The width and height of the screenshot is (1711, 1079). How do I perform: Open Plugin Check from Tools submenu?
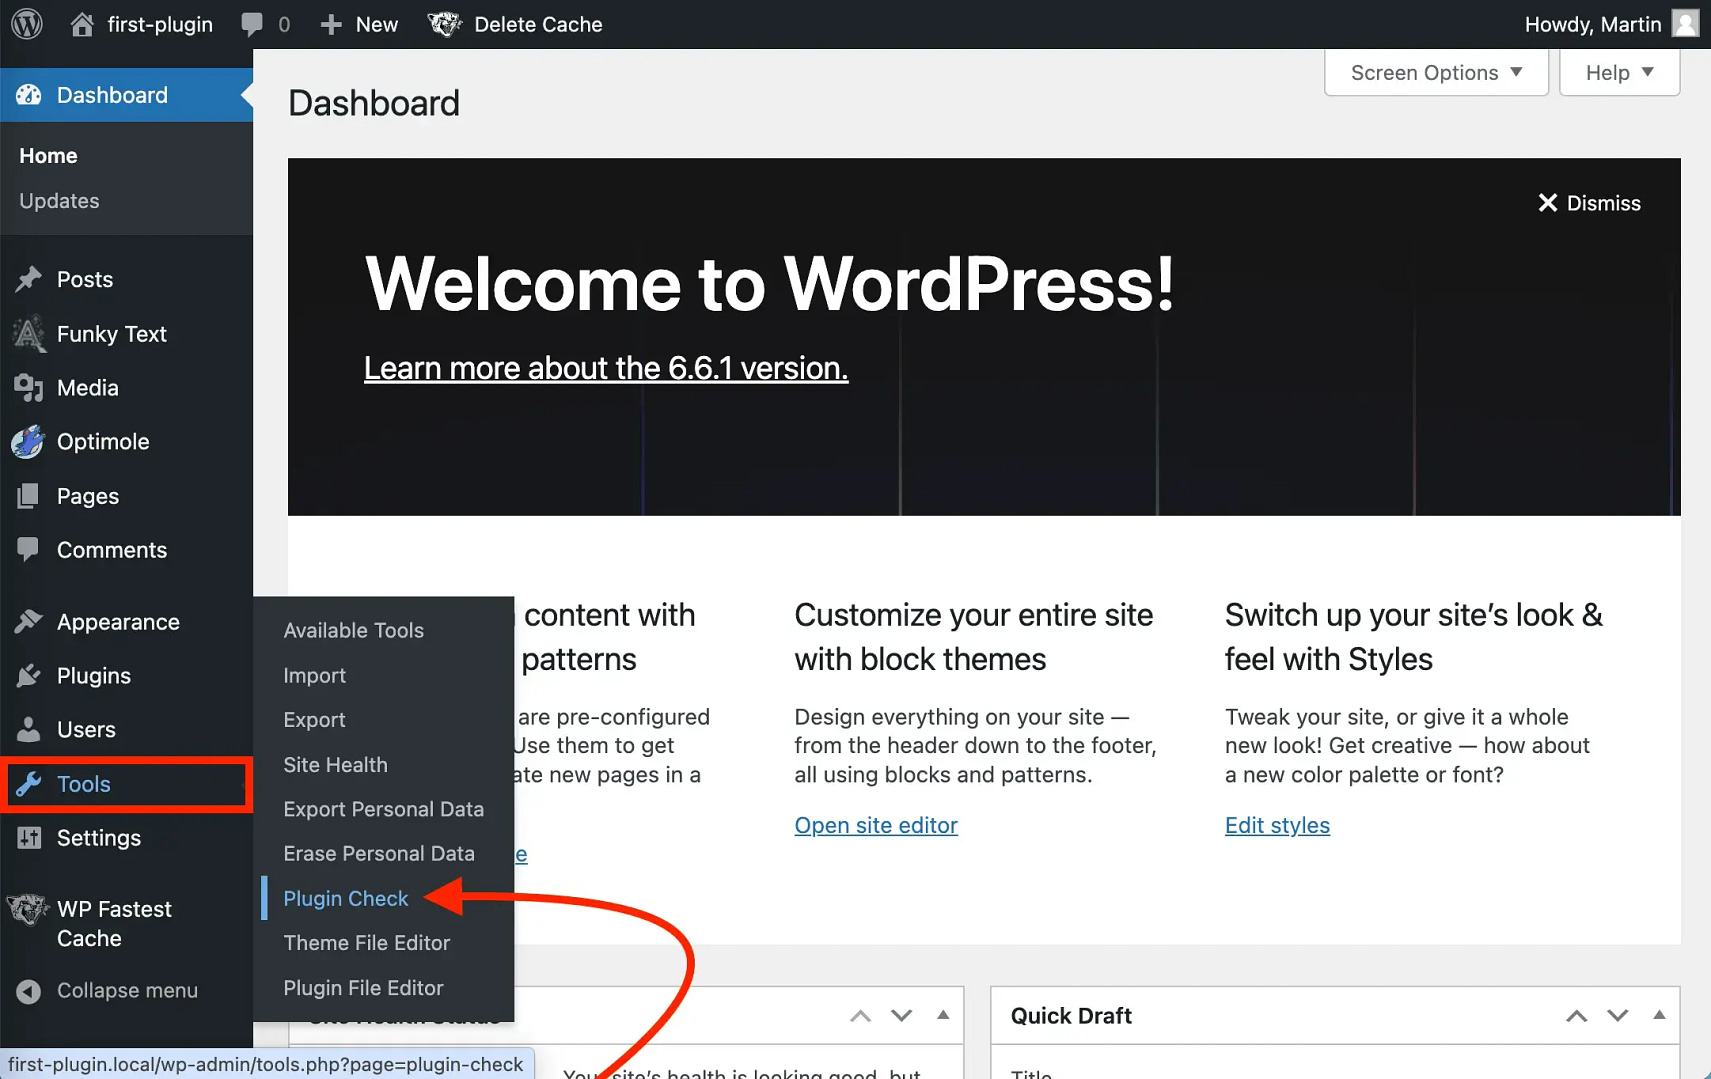pyautogui.click(x=345, y=898)
